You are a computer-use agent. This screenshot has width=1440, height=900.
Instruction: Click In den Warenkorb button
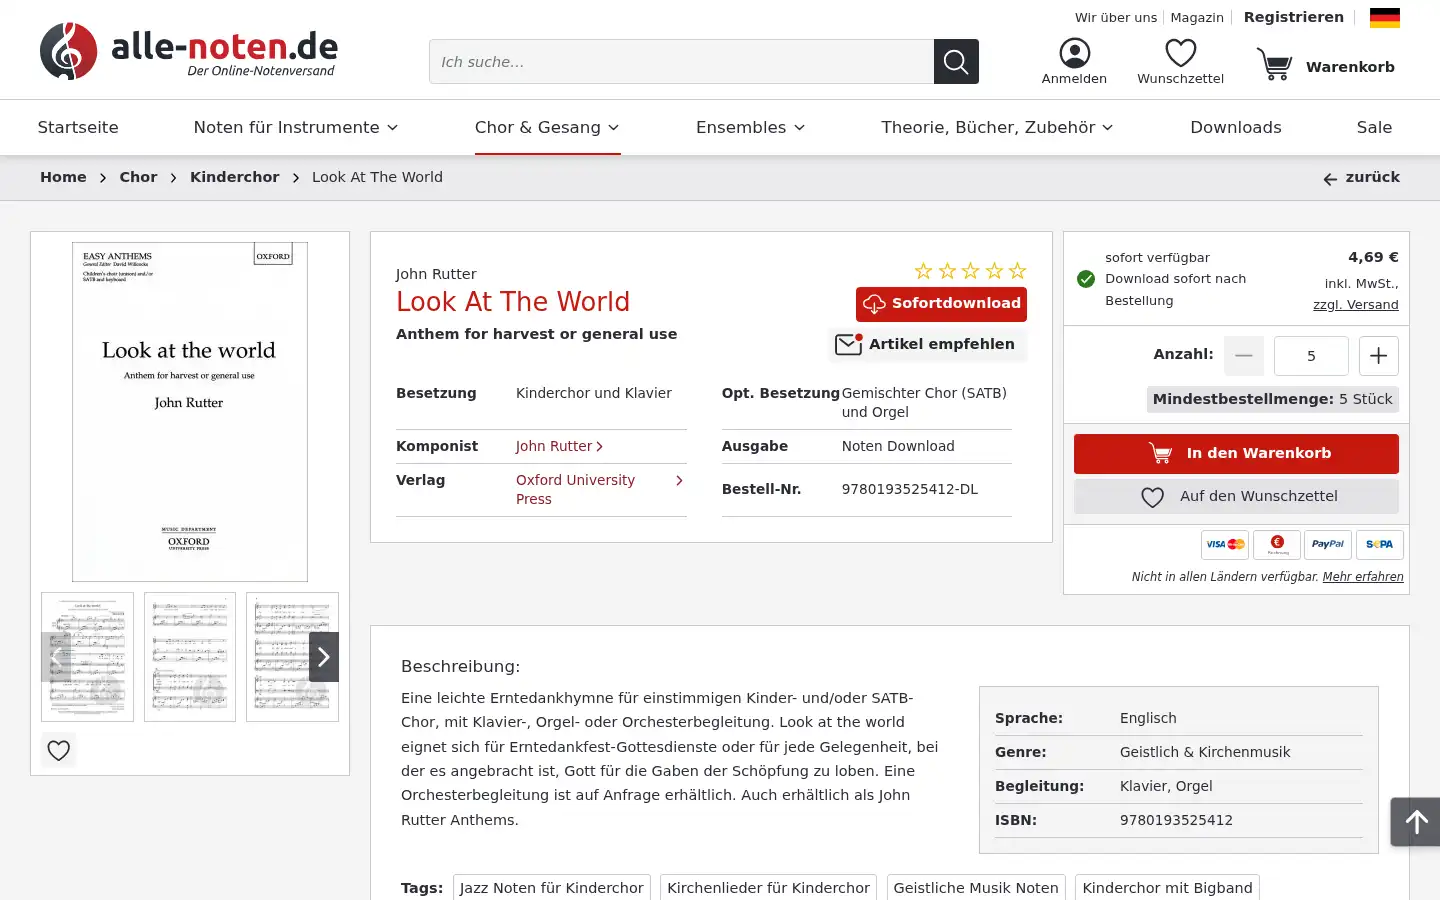coord(1236,454)
